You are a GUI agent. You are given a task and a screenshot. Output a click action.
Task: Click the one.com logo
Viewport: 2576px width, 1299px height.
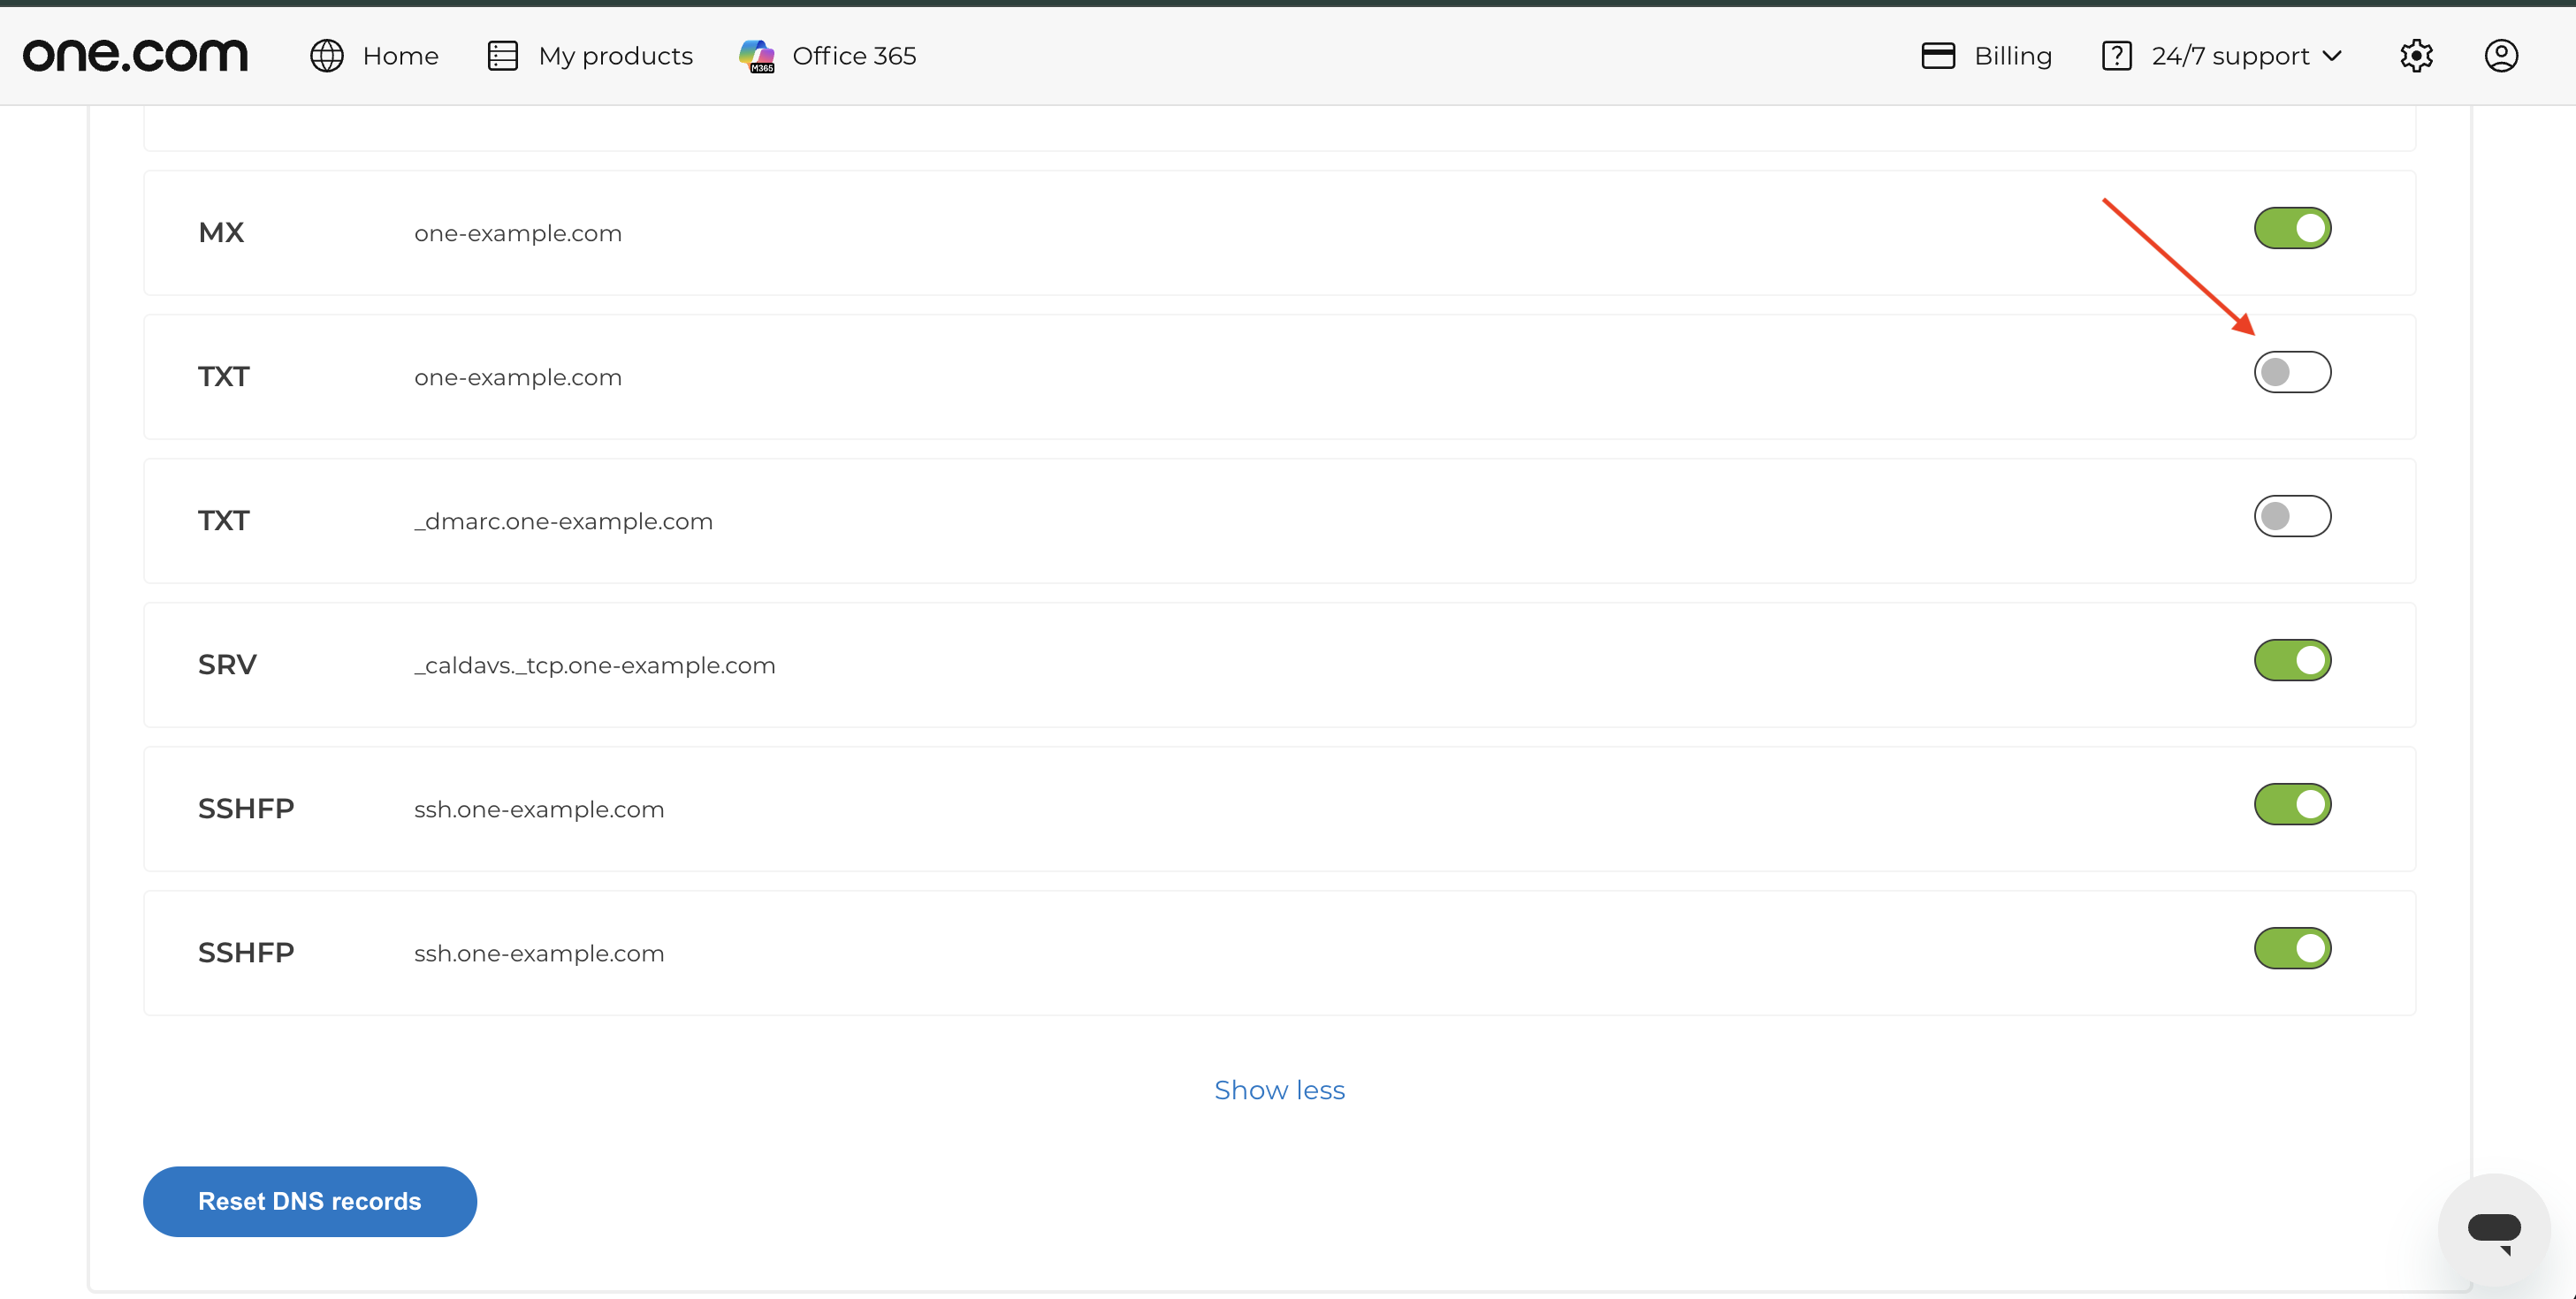(135, 55)
